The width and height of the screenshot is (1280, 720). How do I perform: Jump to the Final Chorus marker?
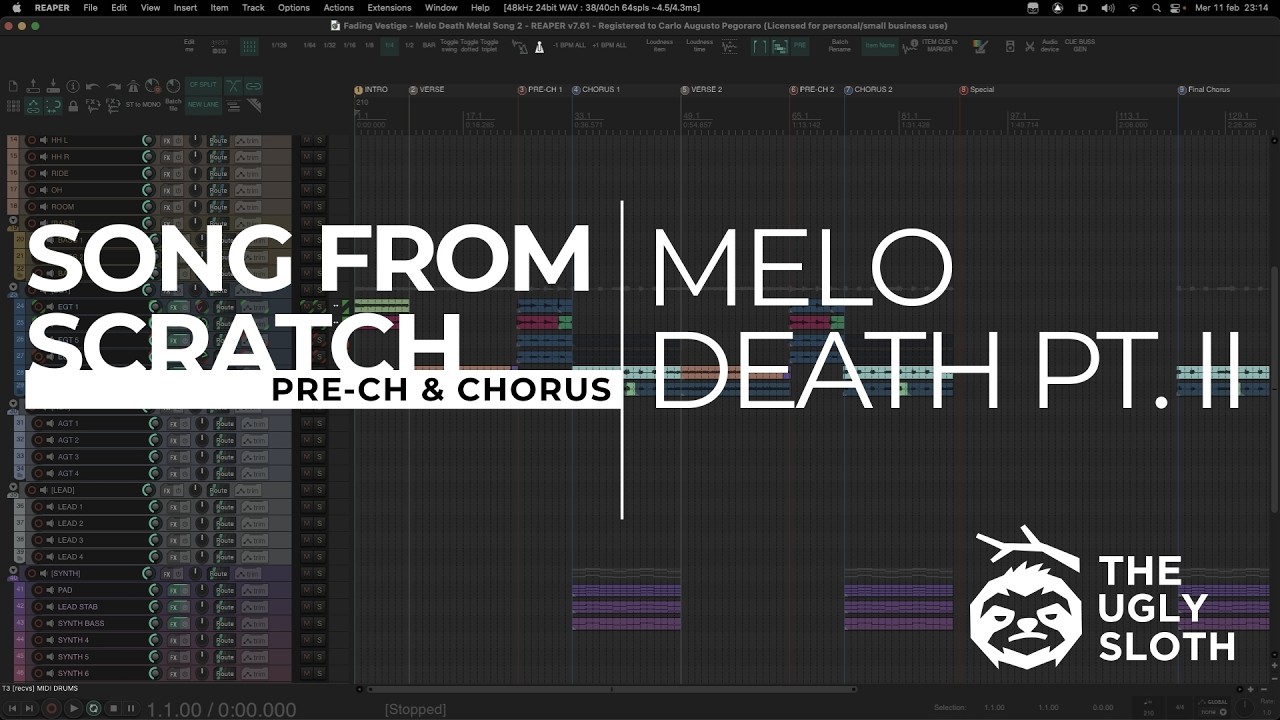click(1204, 90)
